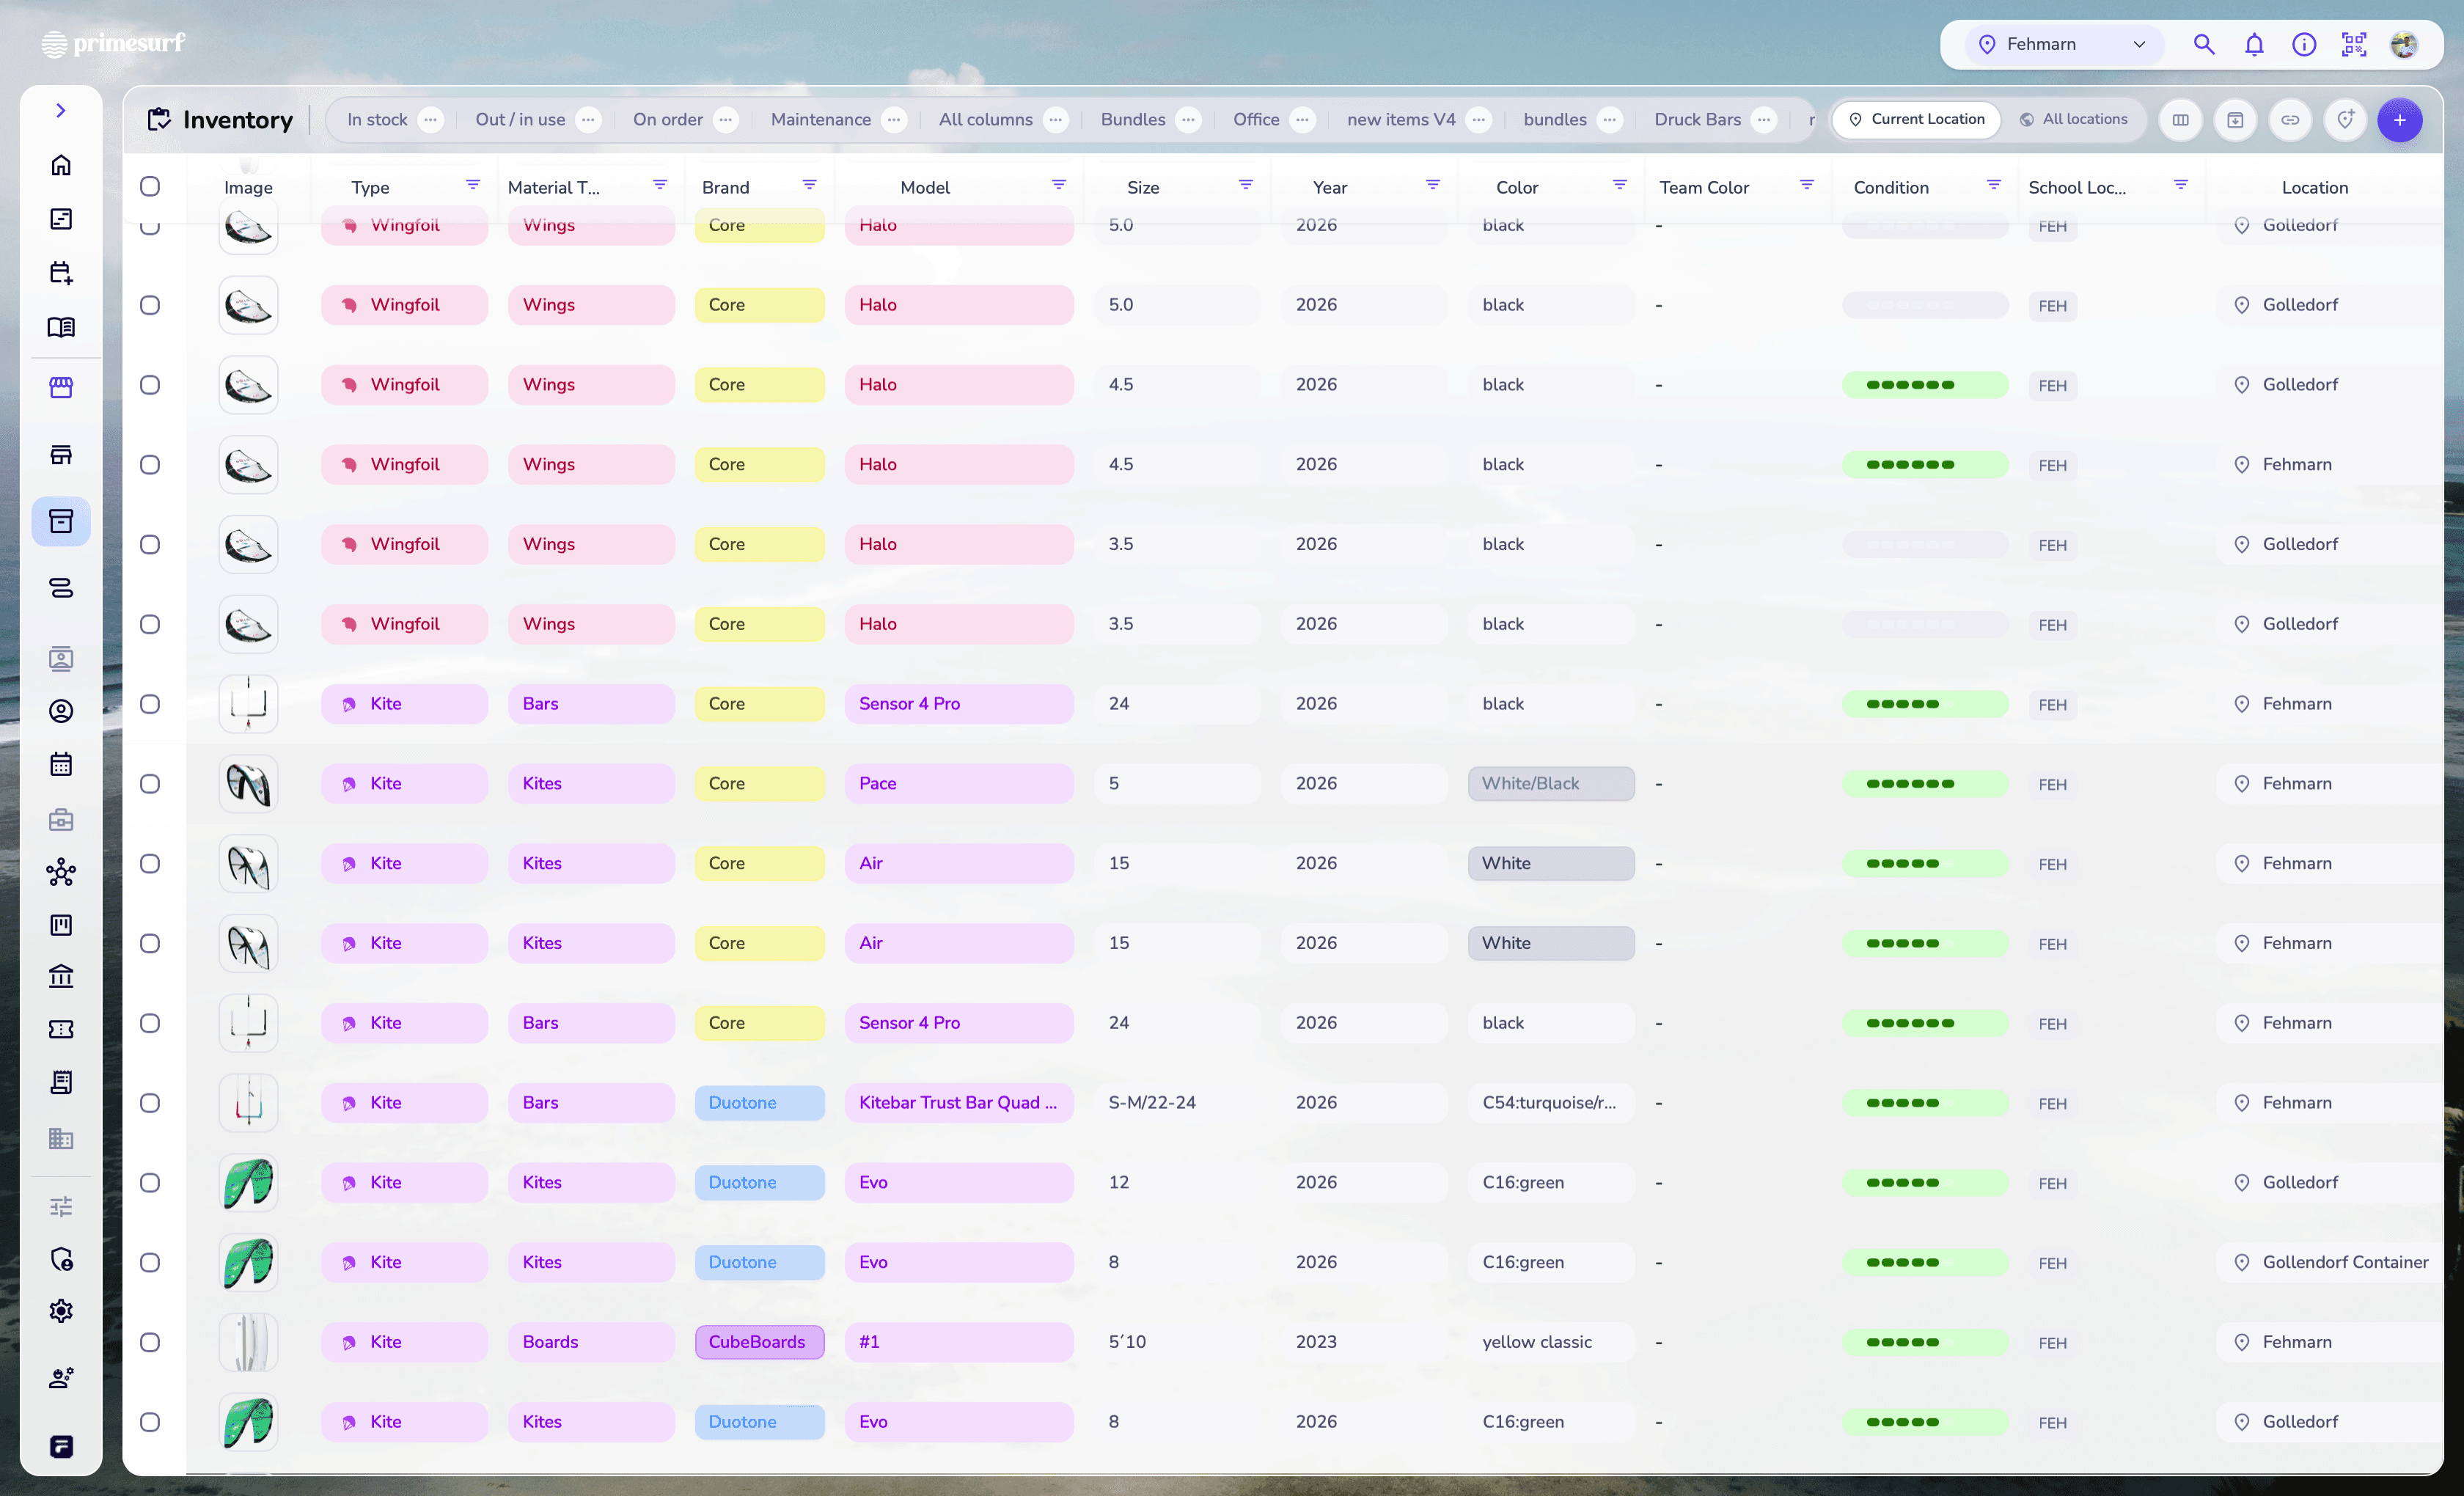Select the Gollendorf Container Evo row checkbox
This screenshot has height=1496, width=2464.
coord(150,1262)
